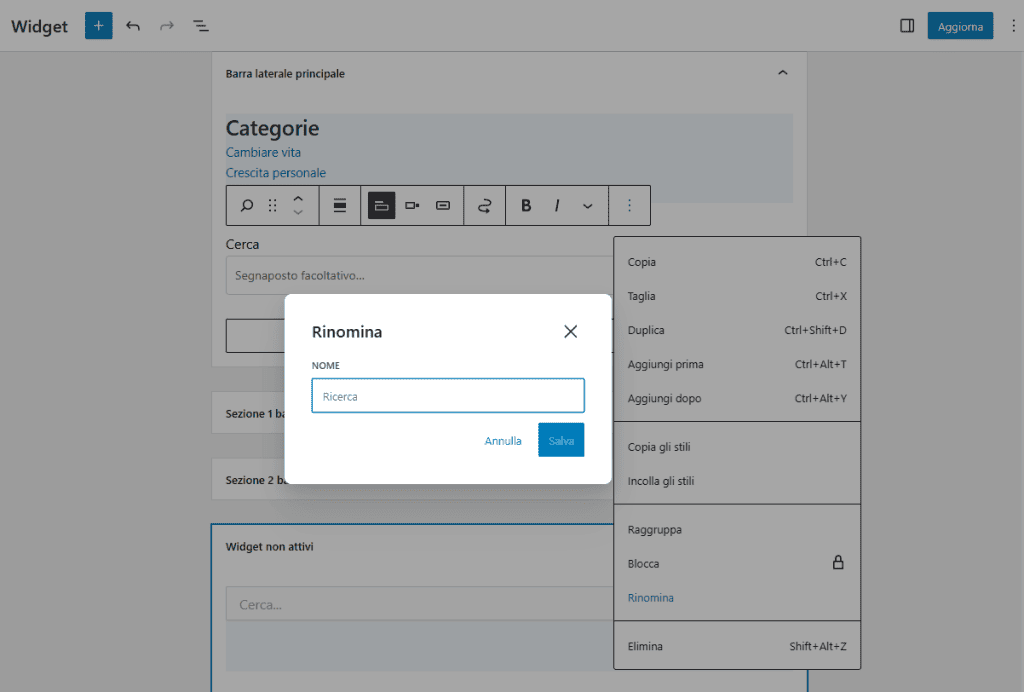Click the Segnaposto facoltativo search field
1024x692 pixels.
(x=419, y=275)
